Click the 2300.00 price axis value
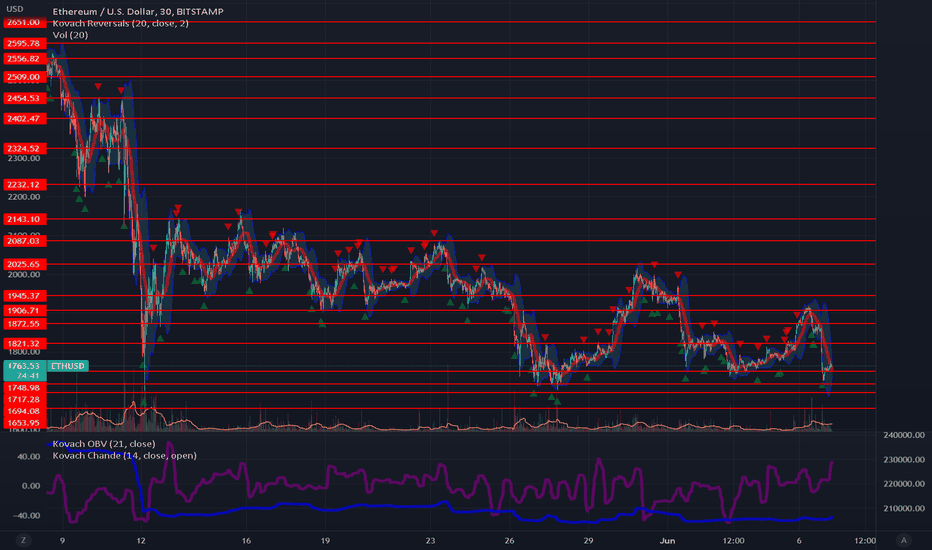932x550 pixels. [x=24, y=158]
